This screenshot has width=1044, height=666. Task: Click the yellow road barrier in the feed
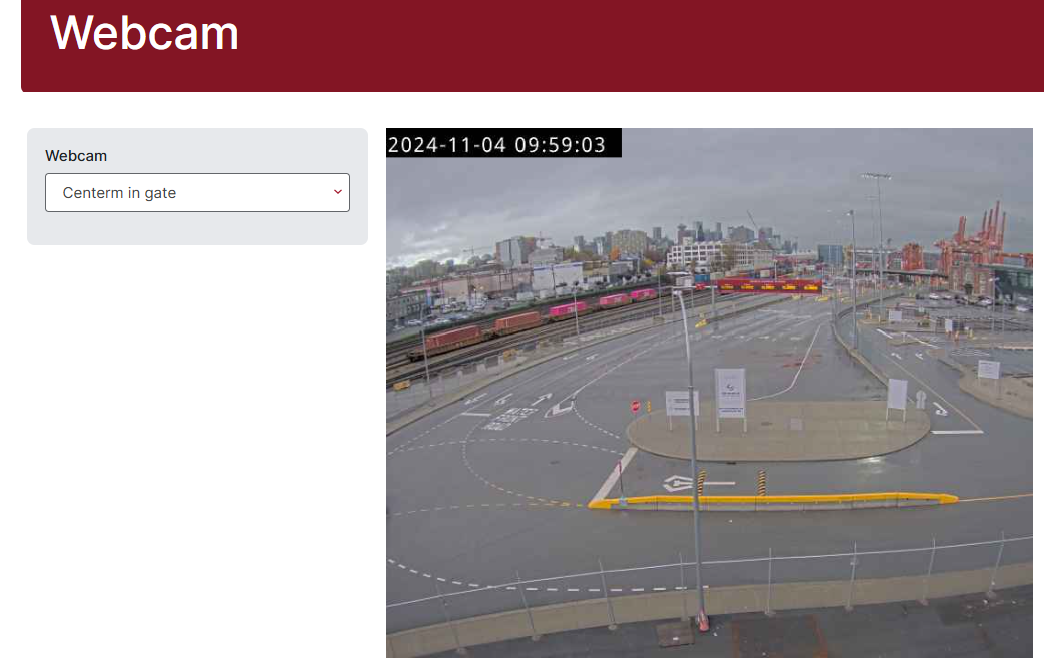tap(772, 500)
